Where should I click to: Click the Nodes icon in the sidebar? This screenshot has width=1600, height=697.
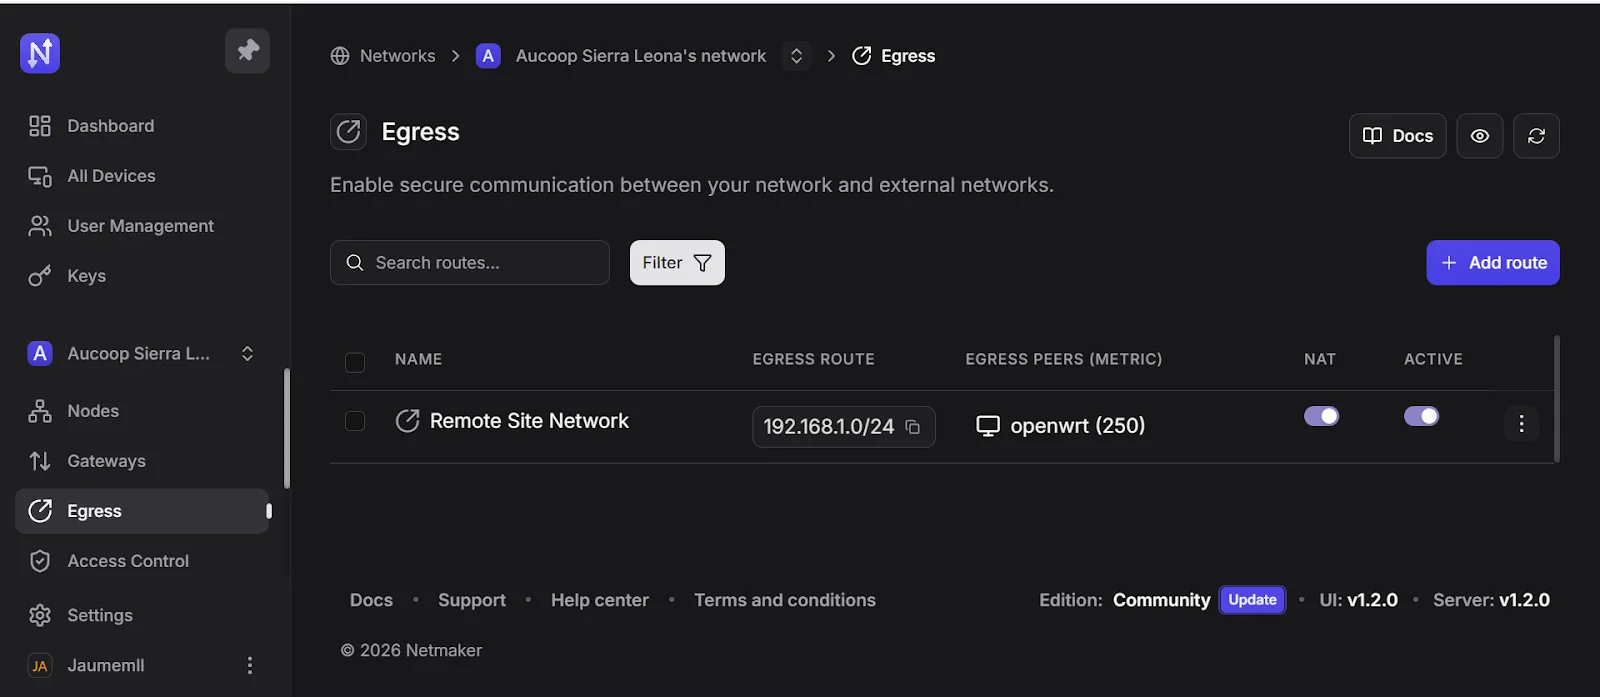[40, 411]
